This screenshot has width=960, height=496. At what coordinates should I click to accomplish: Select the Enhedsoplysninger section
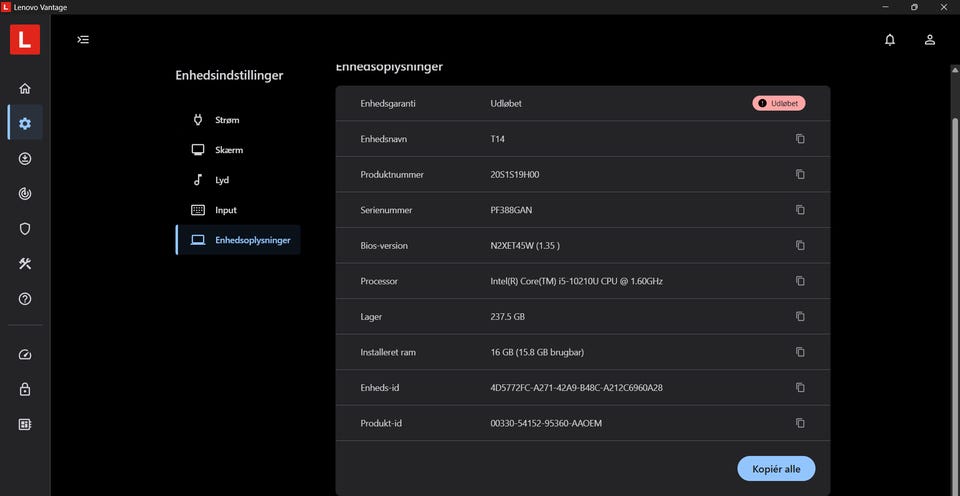[238, 240]
